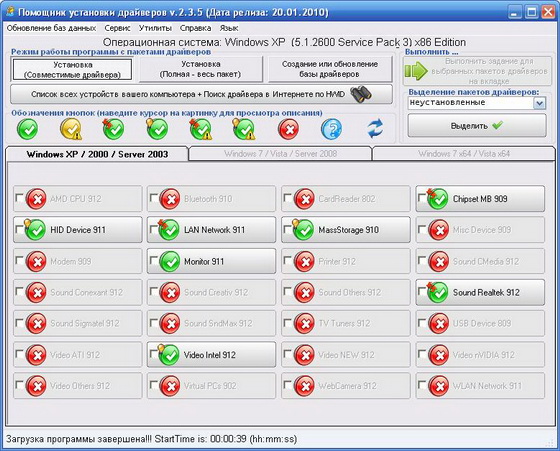Click the Выполнить задание button

[478, 71]
